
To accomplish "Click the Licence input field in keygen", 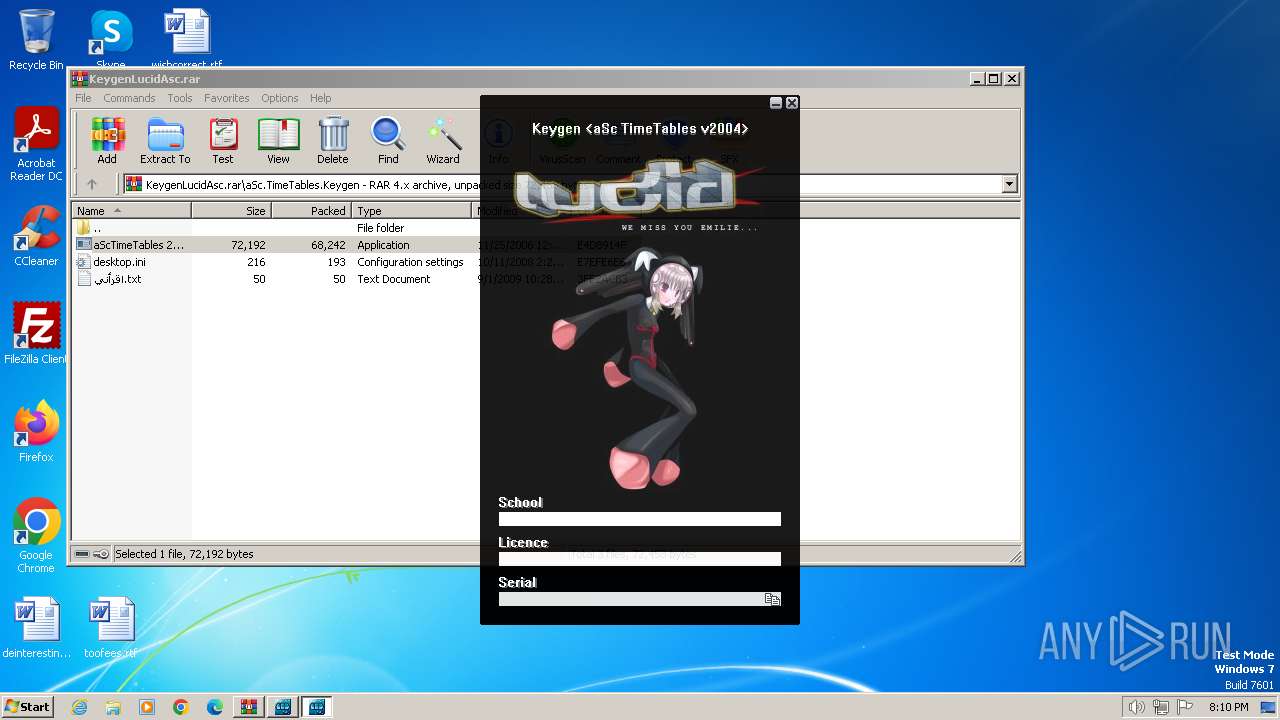I will tap(639, 559).
